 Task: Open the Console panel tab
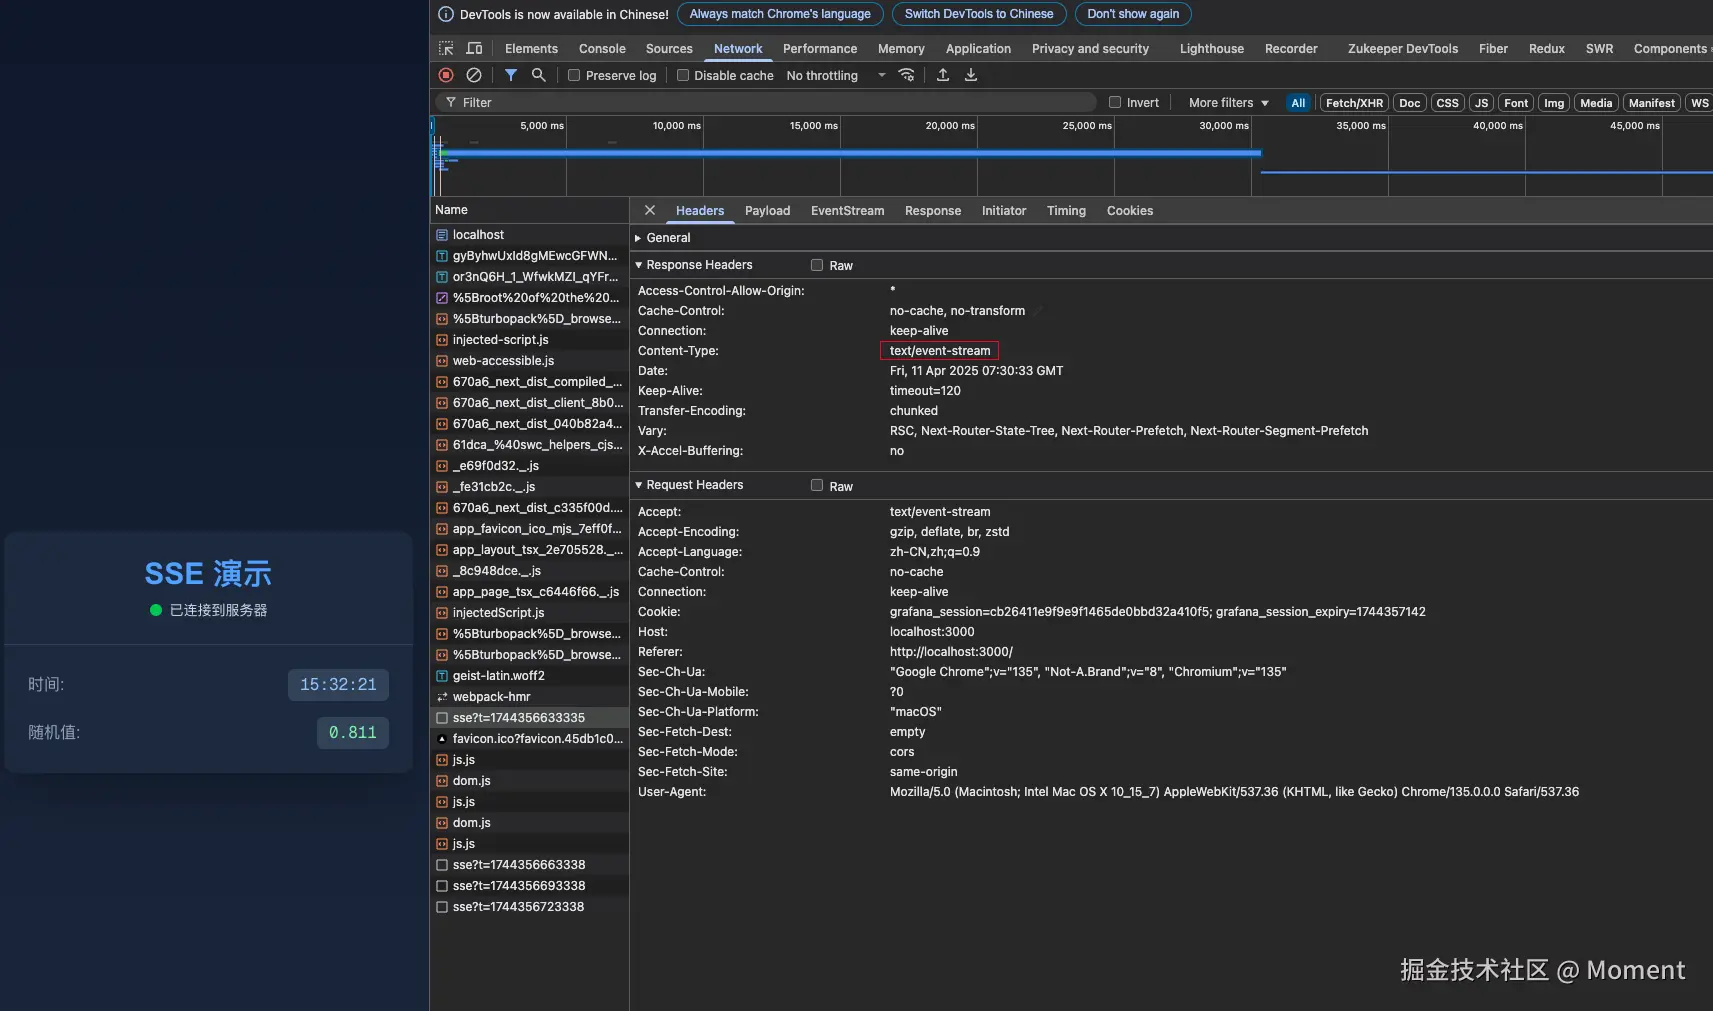(602, 48)
